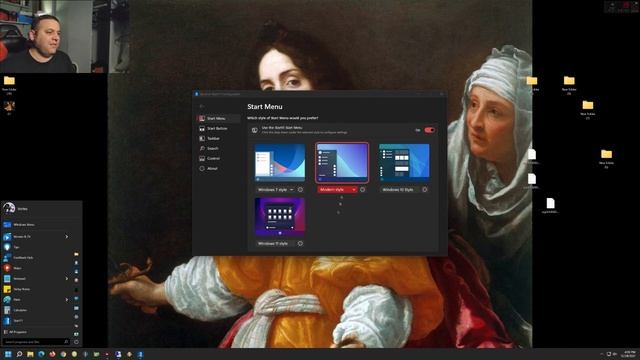Choose the Modern style preview thumbnail

[x=342, y=162]
